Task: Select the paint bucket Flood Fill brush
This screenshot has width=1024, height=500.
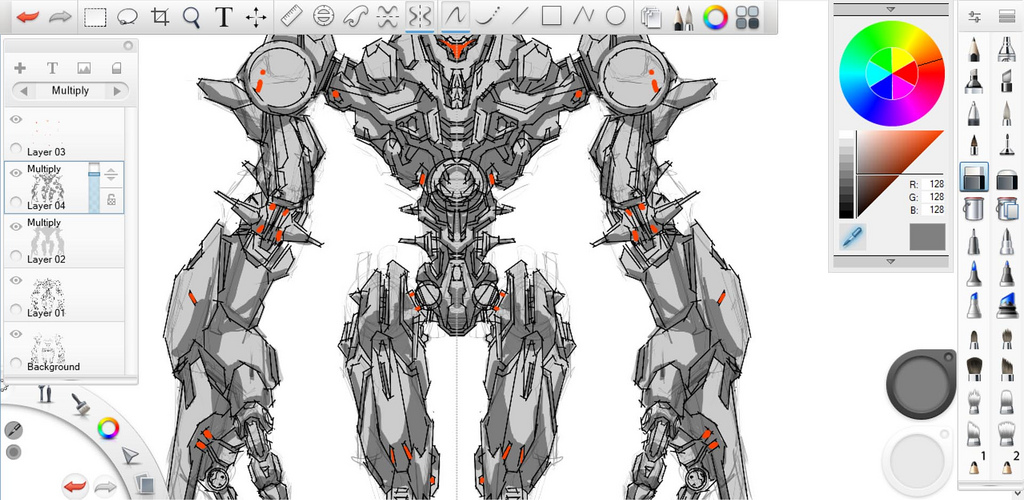Action: point(974,209)
